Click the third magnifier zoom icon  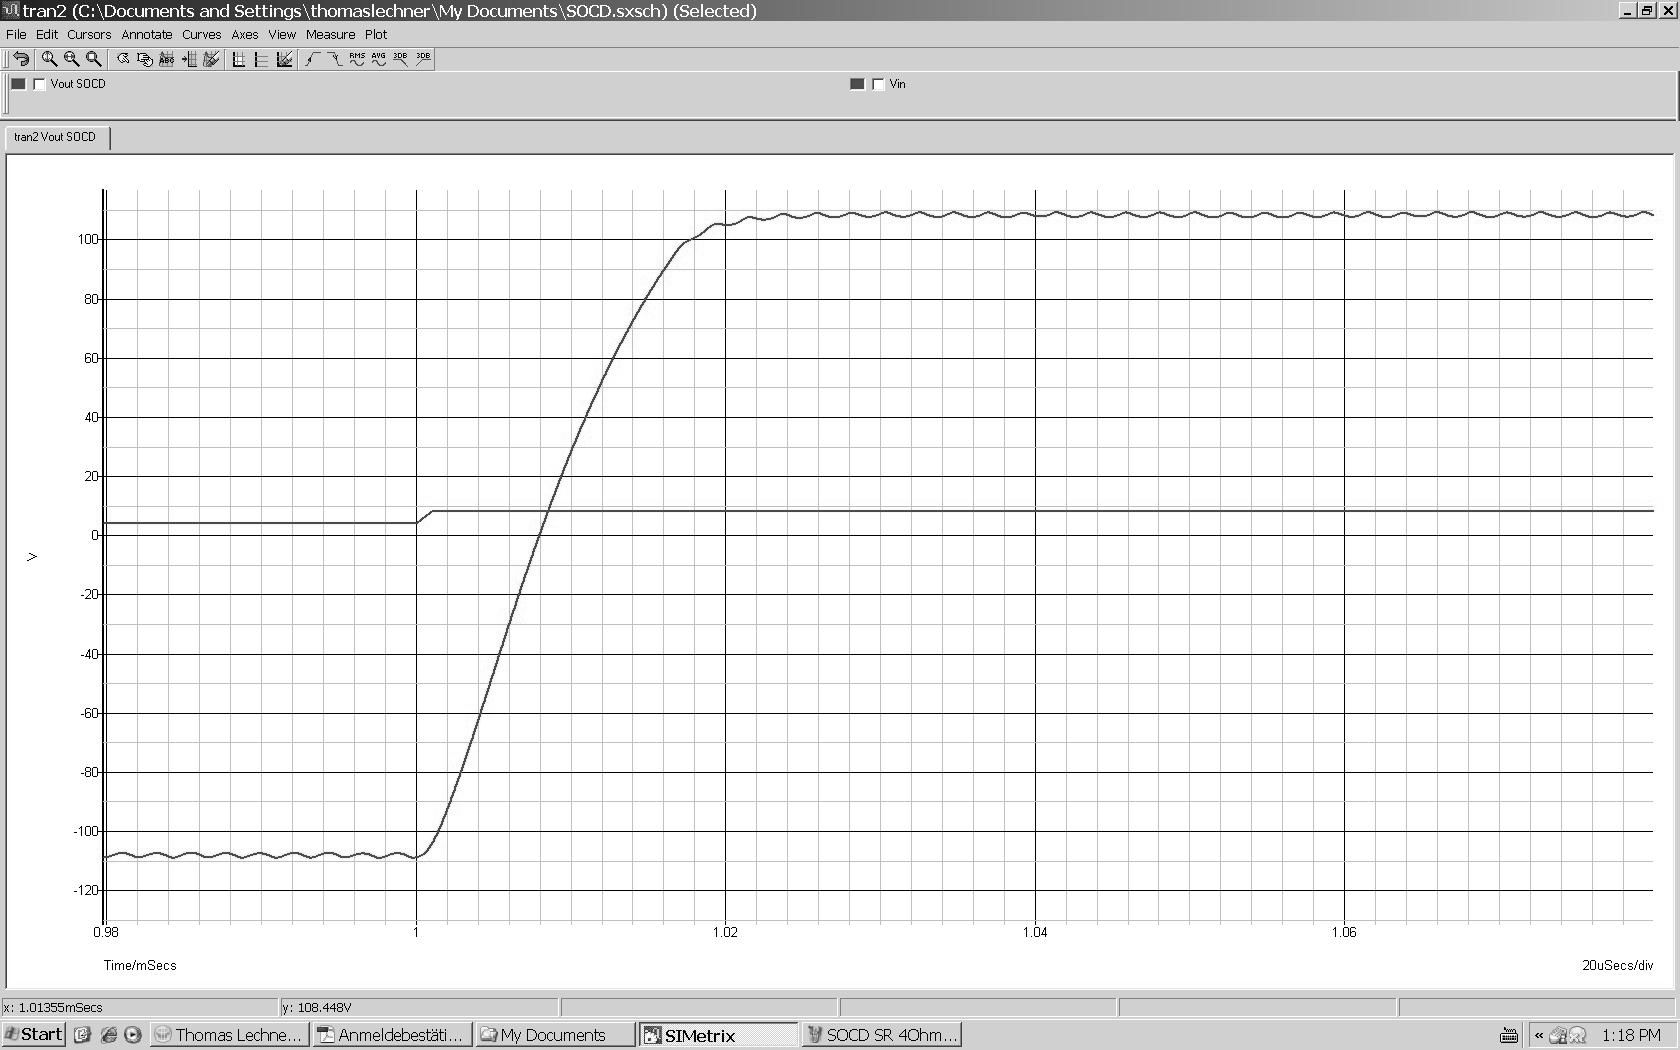pos(94,59)
